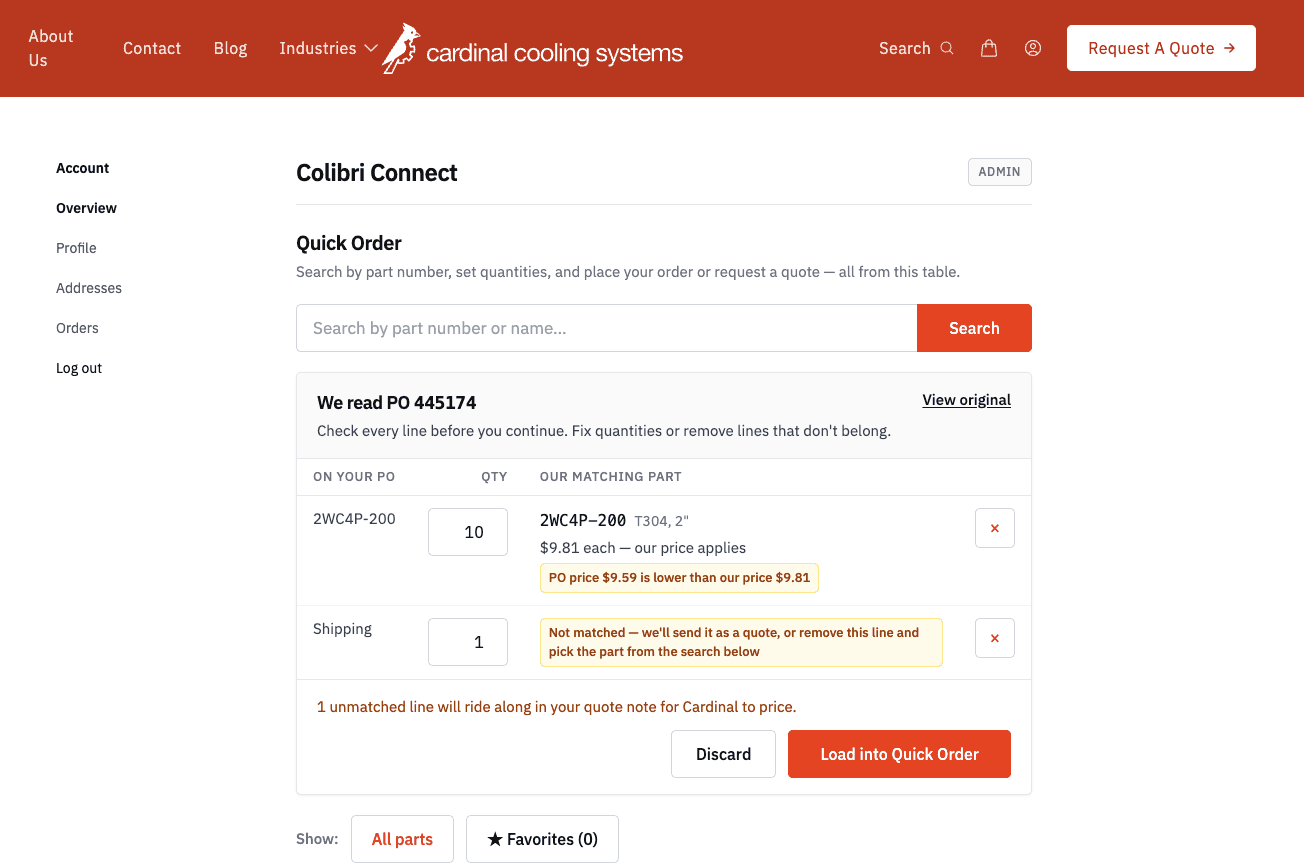1304x868 pixels.
Task: Remove the Shipping line with its X
Action: pyautogui.click(x=995, y=638)
